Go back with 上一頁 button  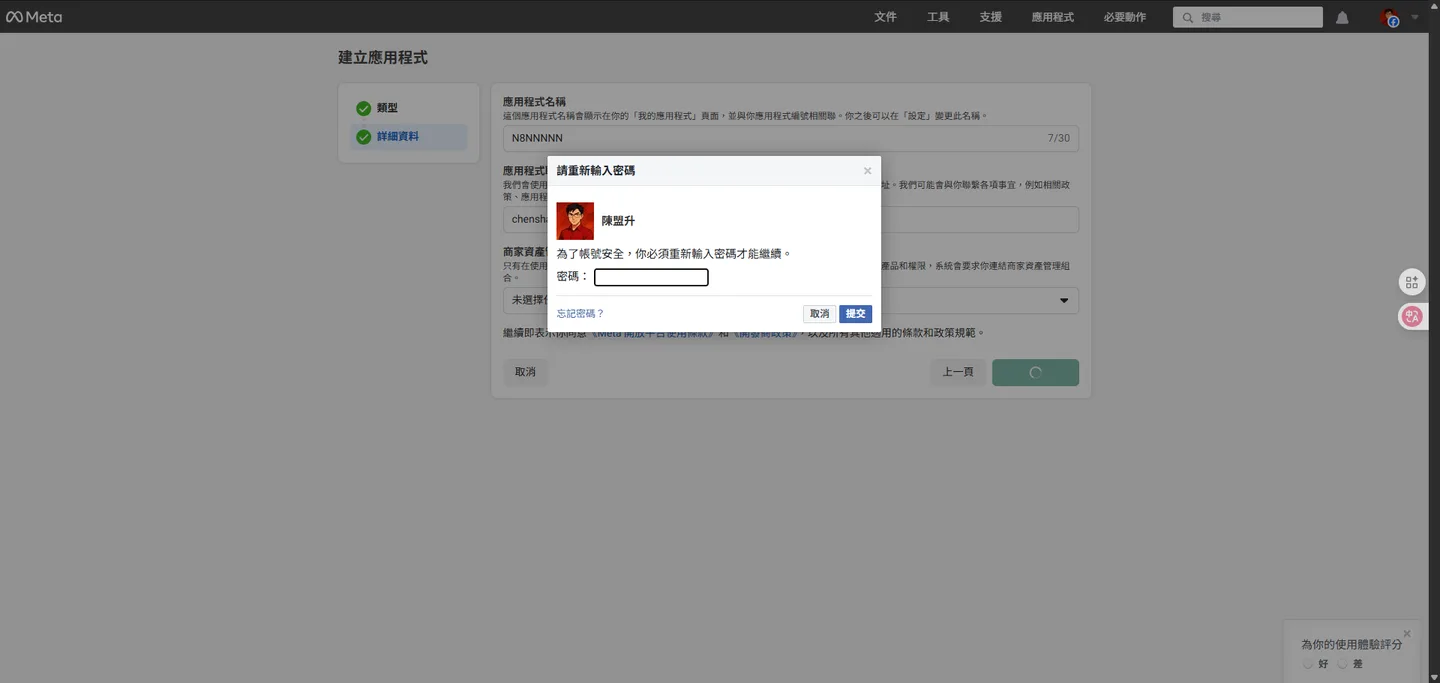(958, 372)
